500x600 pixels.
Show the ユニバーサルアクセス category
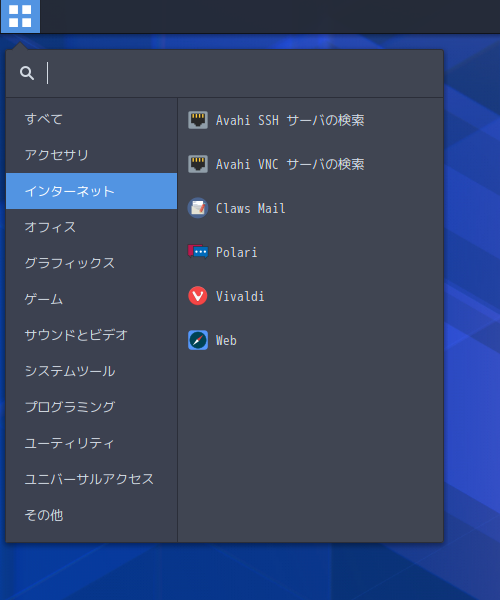91,479
